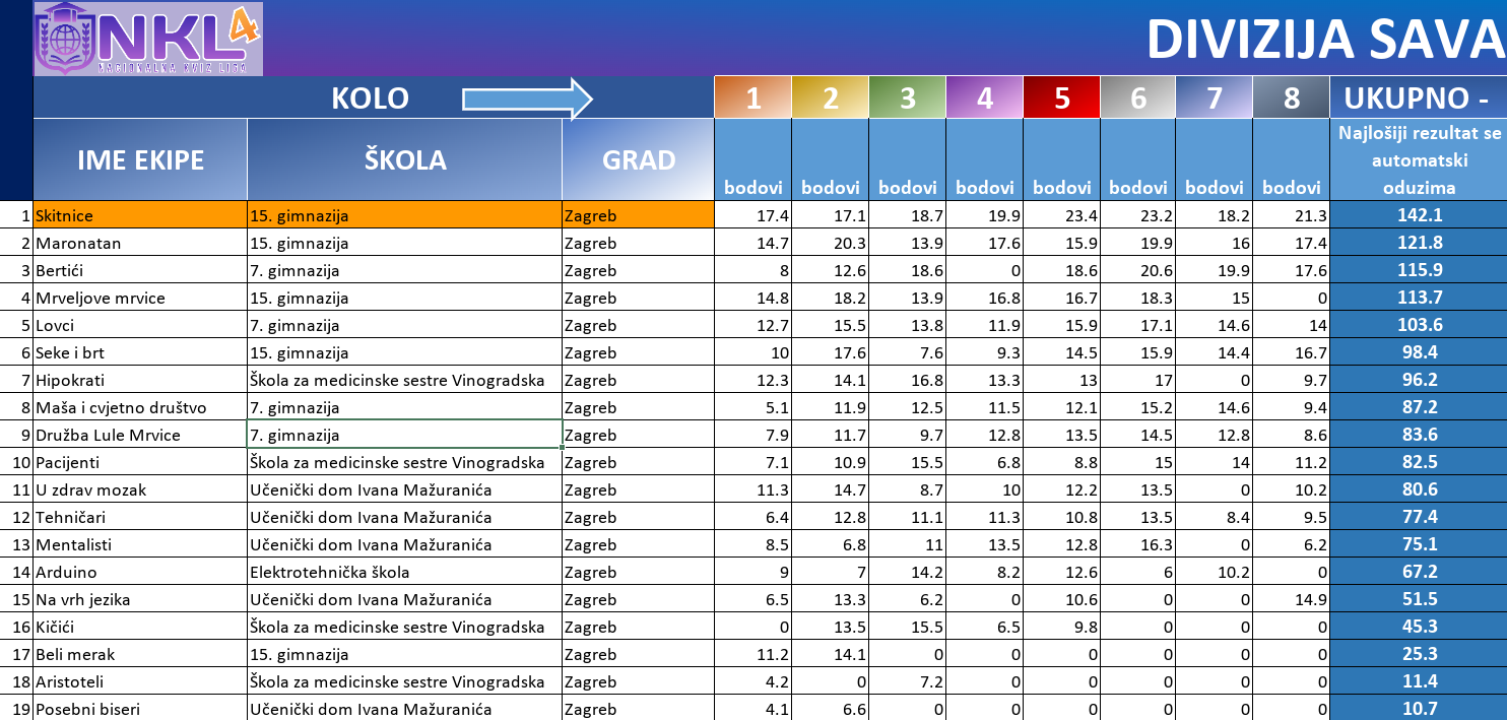The image size is (1507, 720).
Task: Click the school cell for Družba Lule Mrvice
Action: tap(404, 435)
